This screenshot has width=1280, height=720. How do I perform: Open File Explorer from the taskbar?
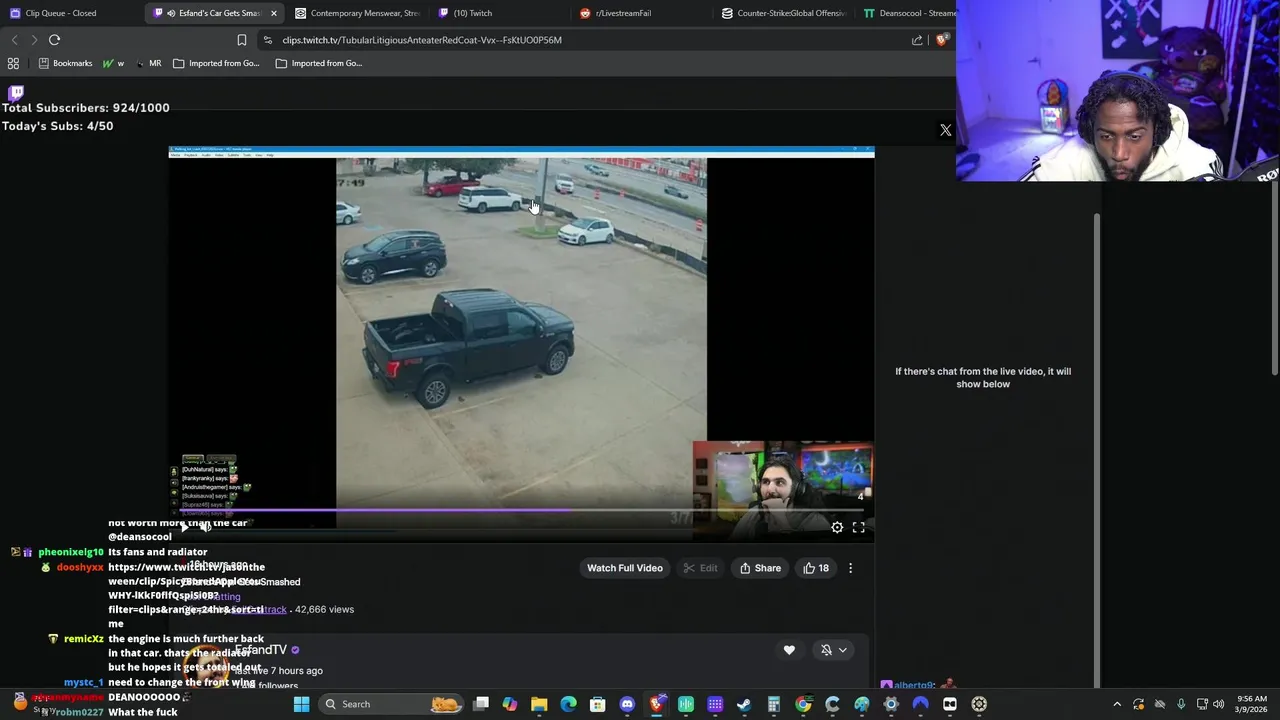539,704
